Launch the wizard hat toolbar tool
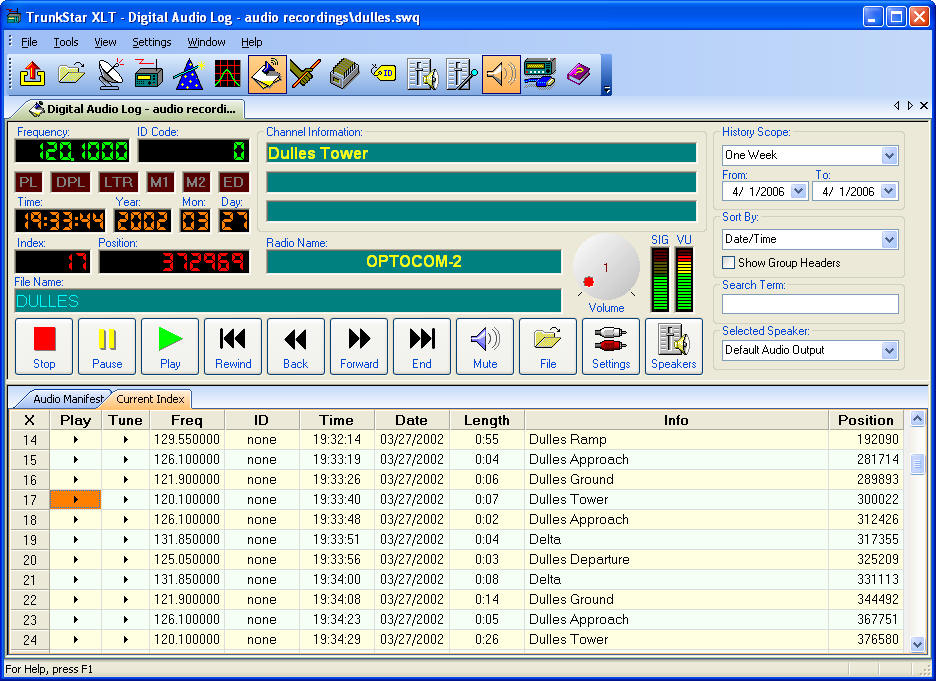 tap(189, 75)
